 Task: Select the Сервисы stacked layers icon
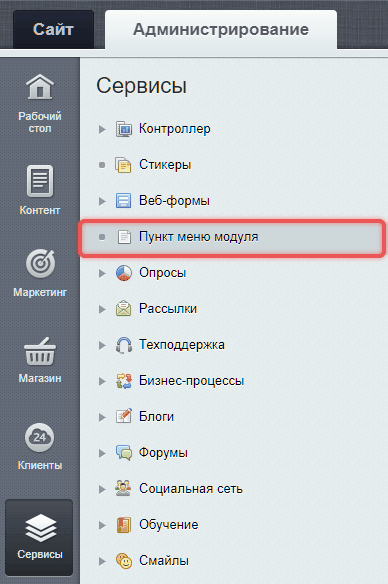40,528
